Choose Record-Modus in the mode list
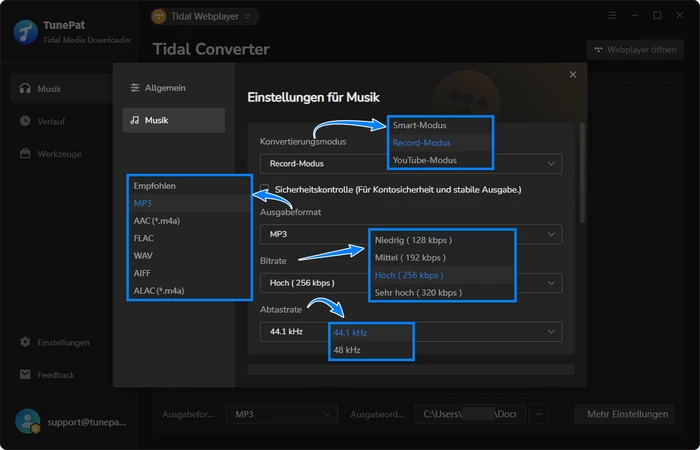 (x=440, y=143)
